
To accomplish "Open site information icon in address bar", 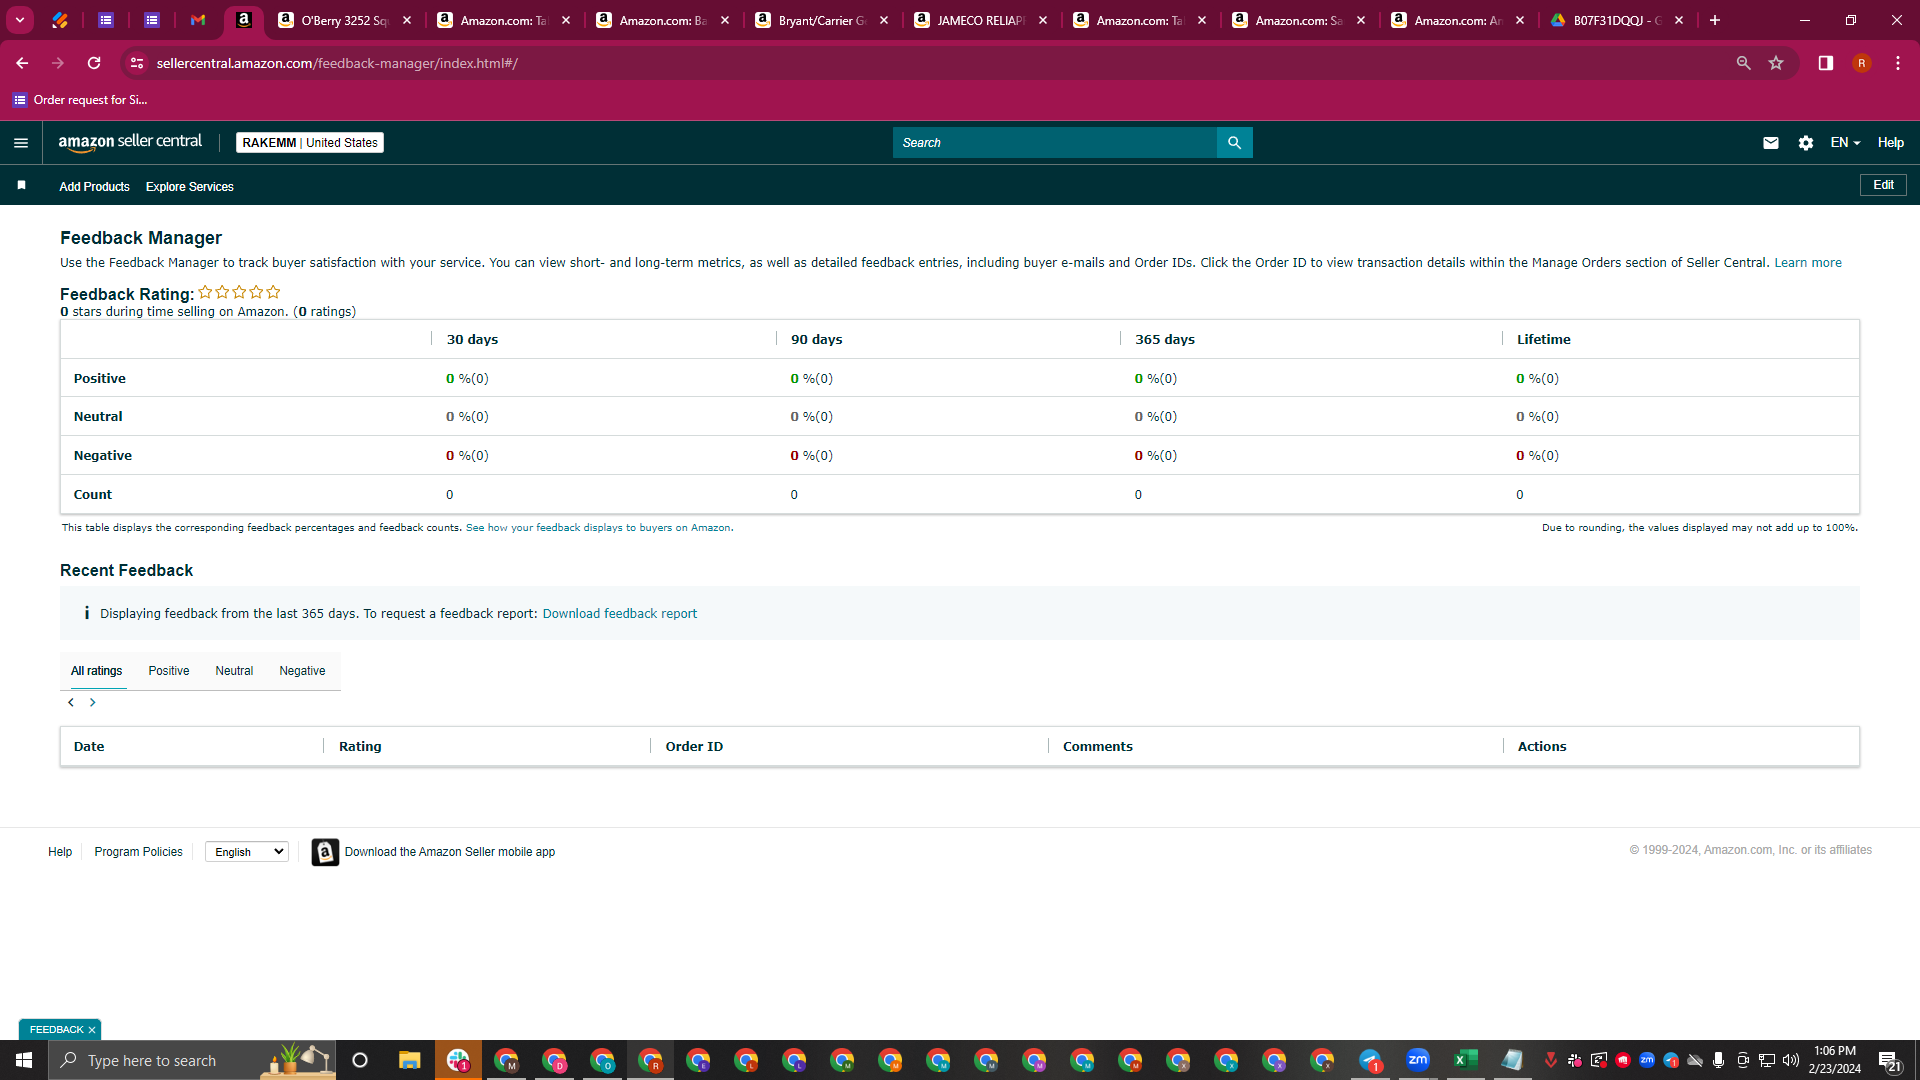I will [x=137, y=63].
